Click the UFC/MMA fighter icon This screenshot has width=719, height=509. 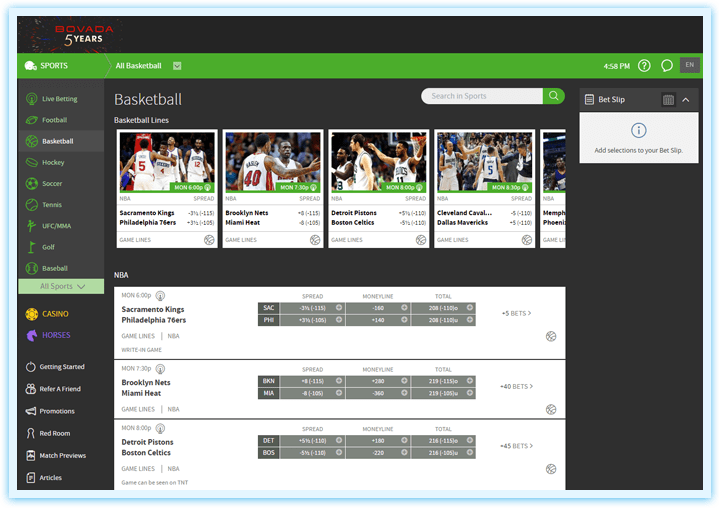click(31, 226)
